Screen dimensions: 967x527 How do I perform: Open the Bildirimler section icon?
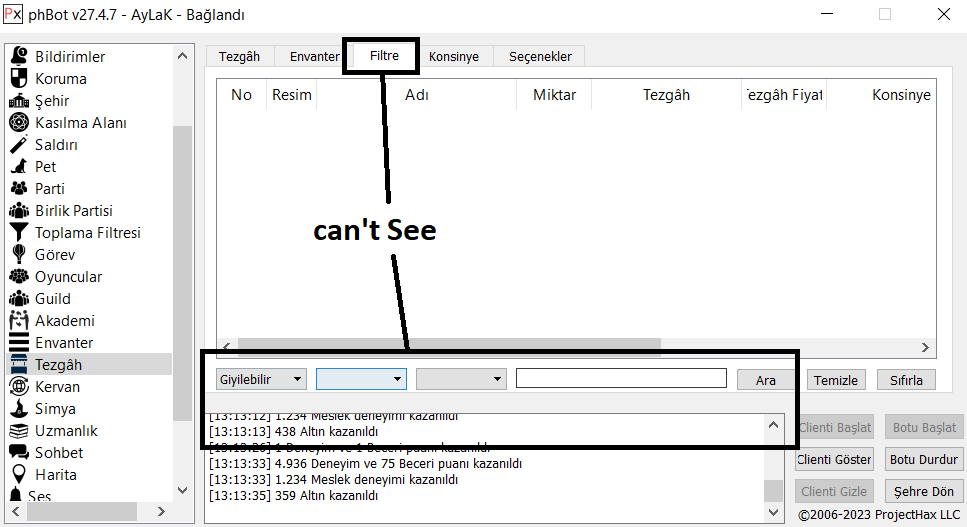[18, 57]
